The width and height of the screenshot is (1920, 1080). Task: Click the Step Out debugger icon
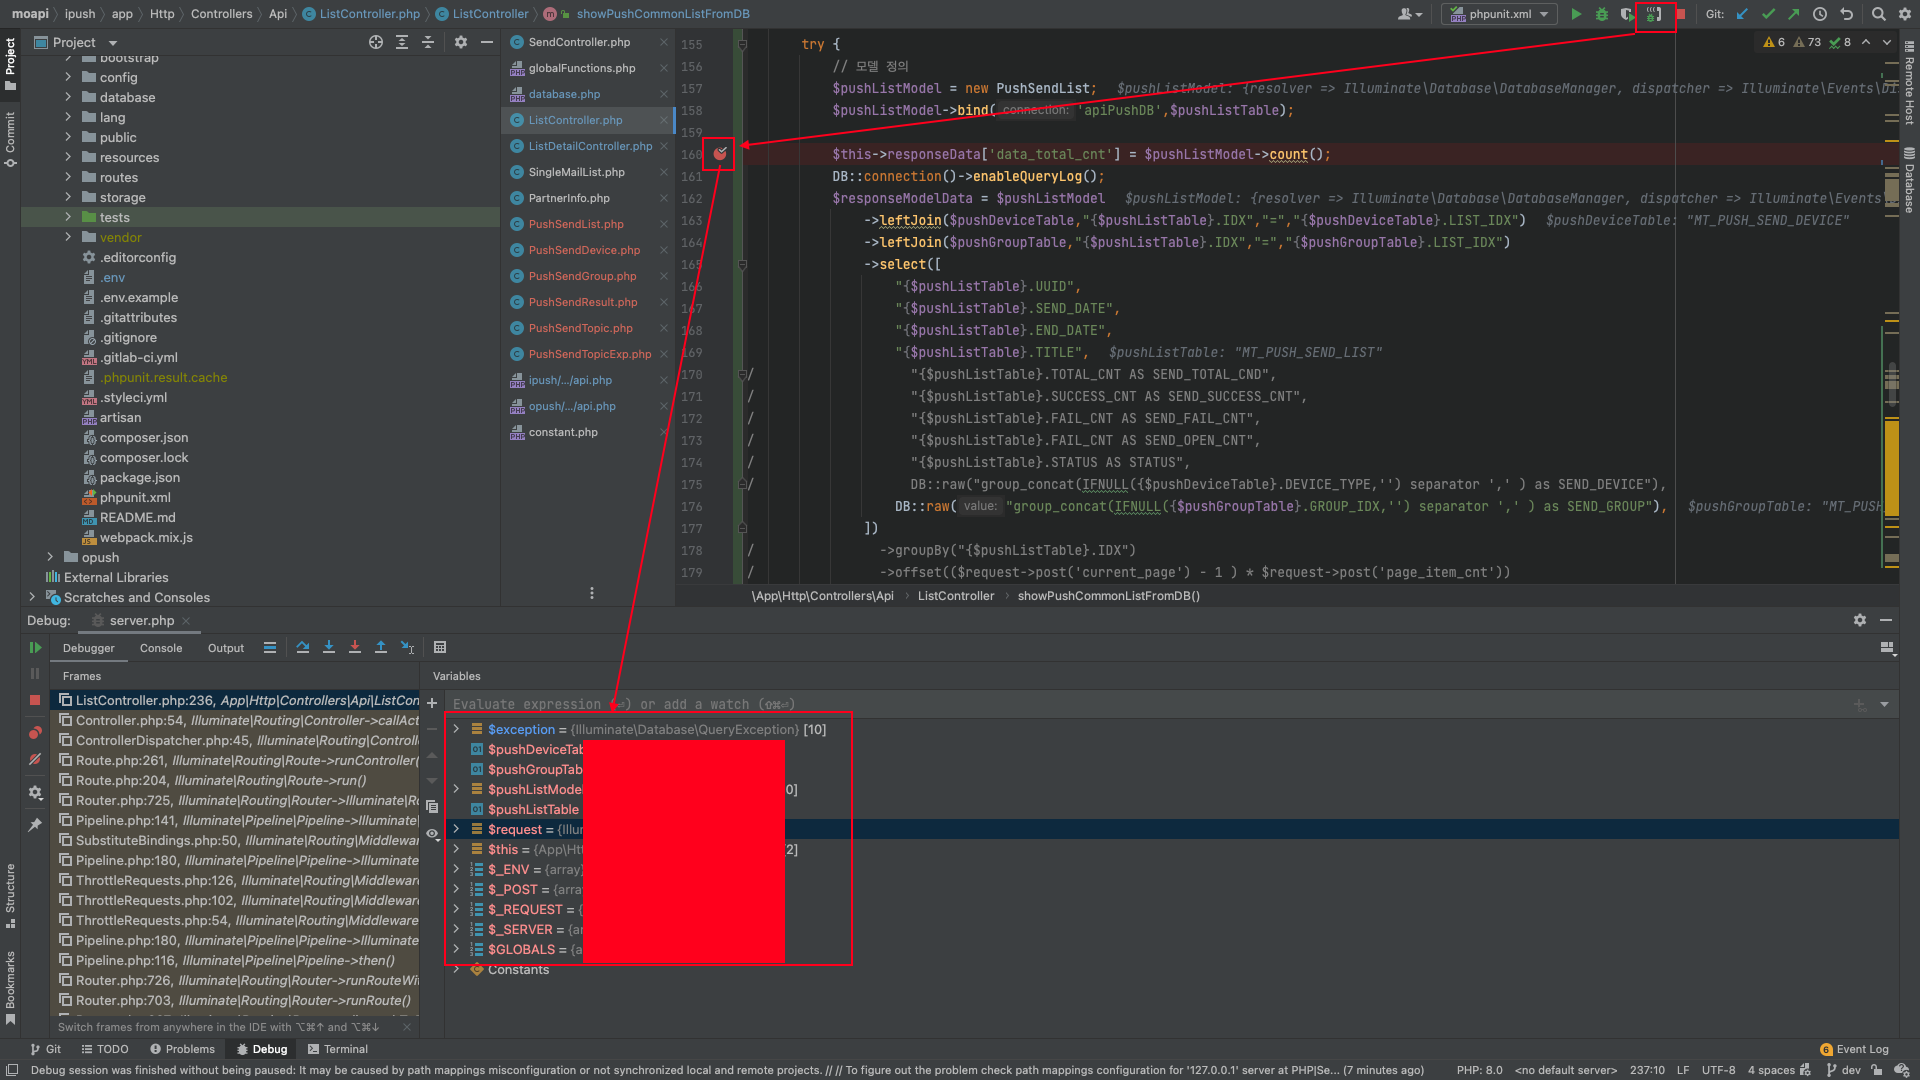[381, 648]
